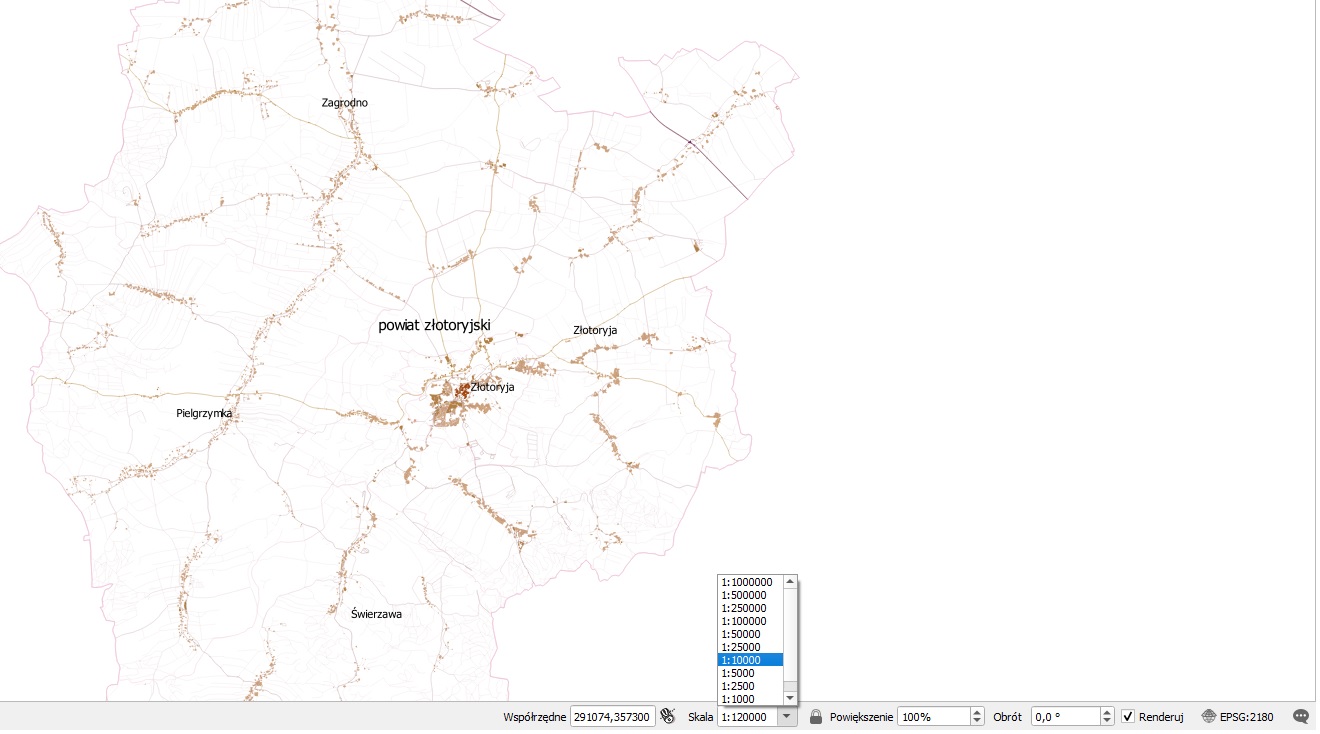Image resolution: width=1320 pixels, height=734 pixels.
Task: Select scale 1:1000000 from the list
Action: pos(746,582)
